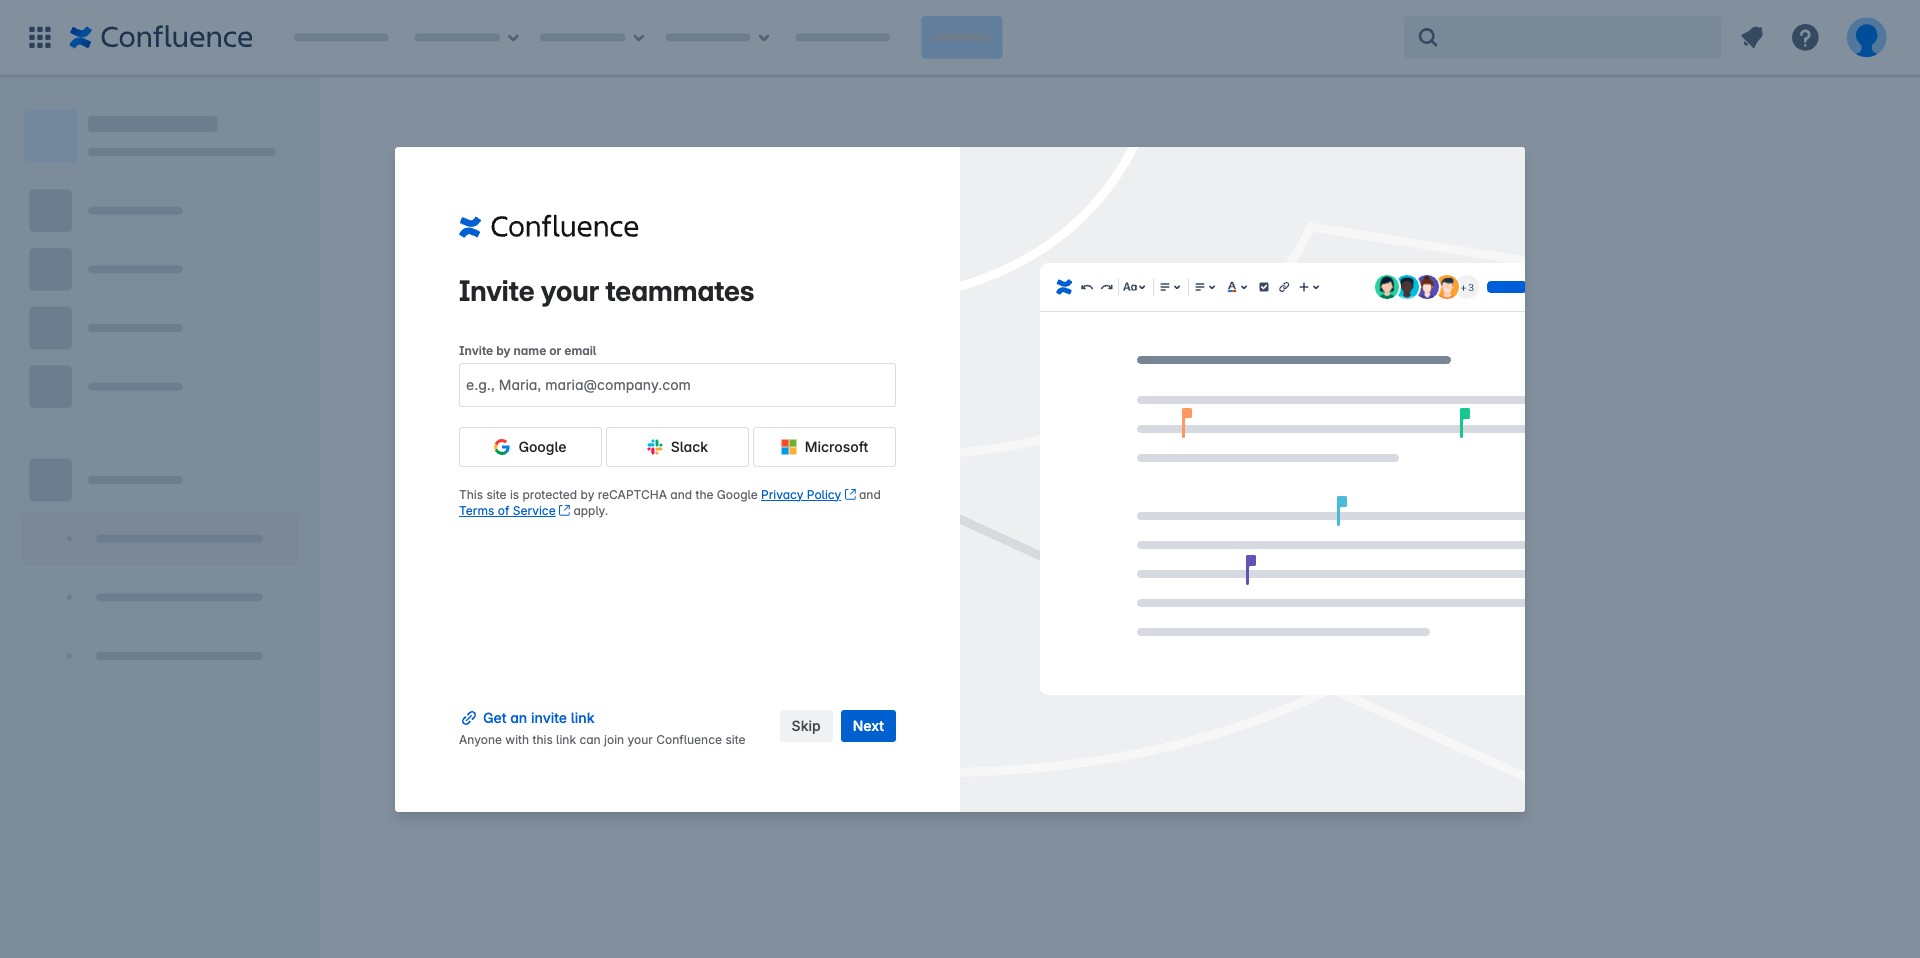The height and width of the screenshot is (958, 1920).
Task: Invite teammates using Slack
Action: point(677,447)
